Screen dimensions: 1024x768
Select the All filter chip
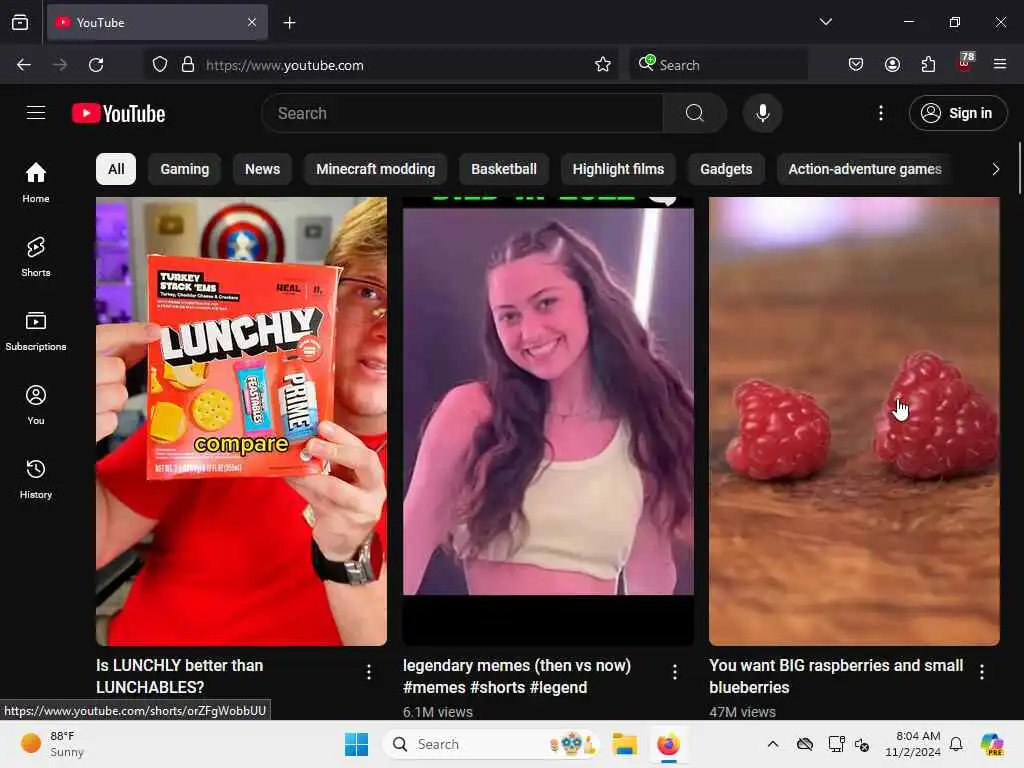(x=116, y=169)
